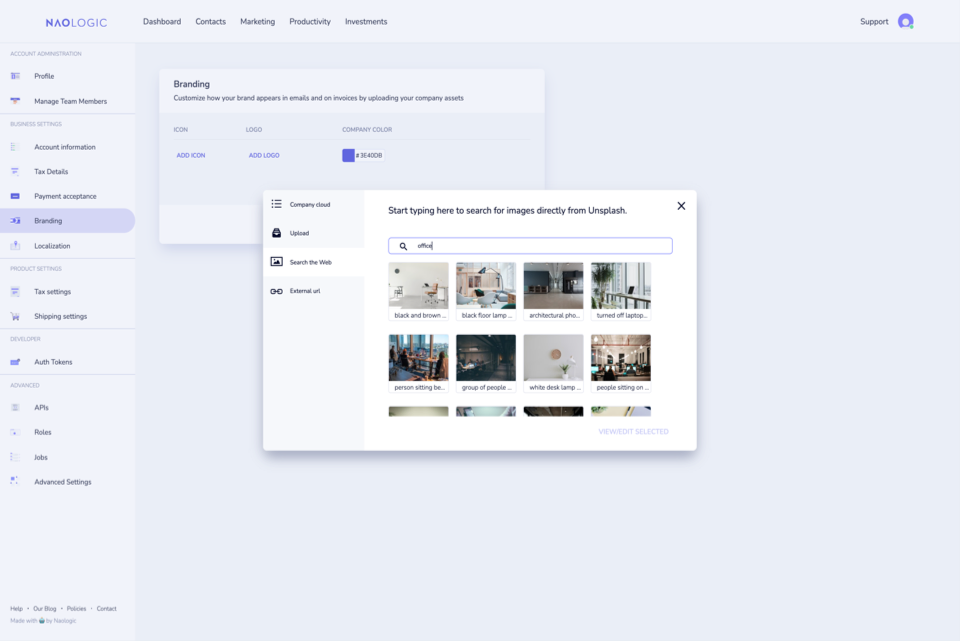
Task: Select the 'turned off laptop' thumbnail
Action: (621, 291)
